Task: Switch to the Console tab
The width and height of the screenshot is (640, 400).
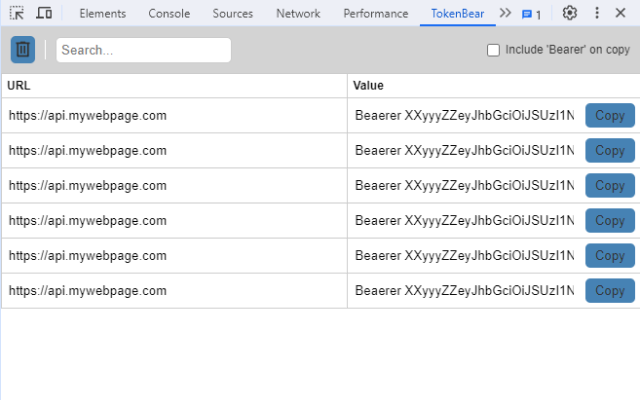Action: (169, 14)
